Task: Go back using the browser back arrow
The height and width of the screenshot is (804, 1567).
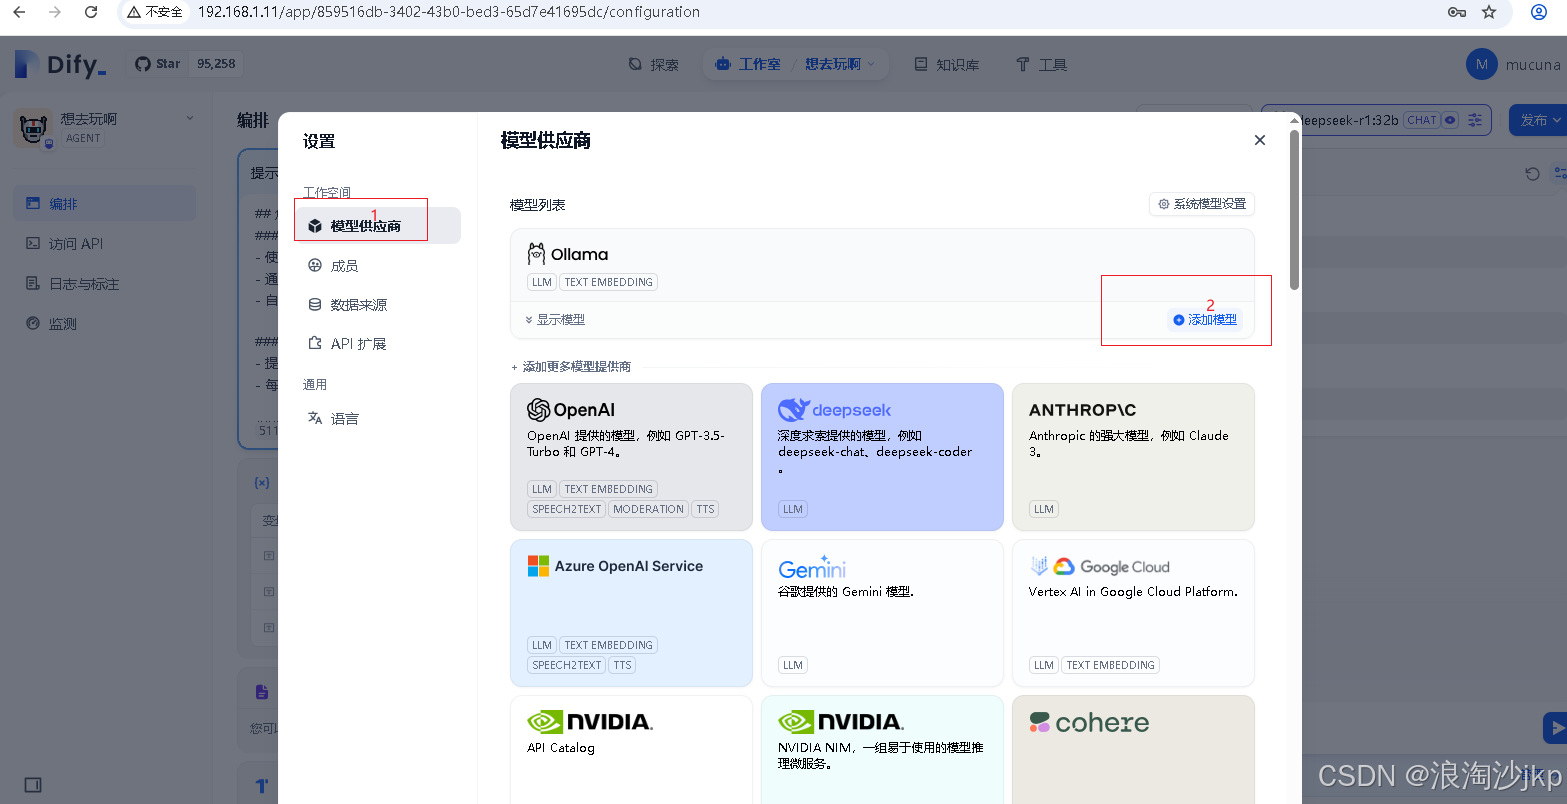Action: 19,12
